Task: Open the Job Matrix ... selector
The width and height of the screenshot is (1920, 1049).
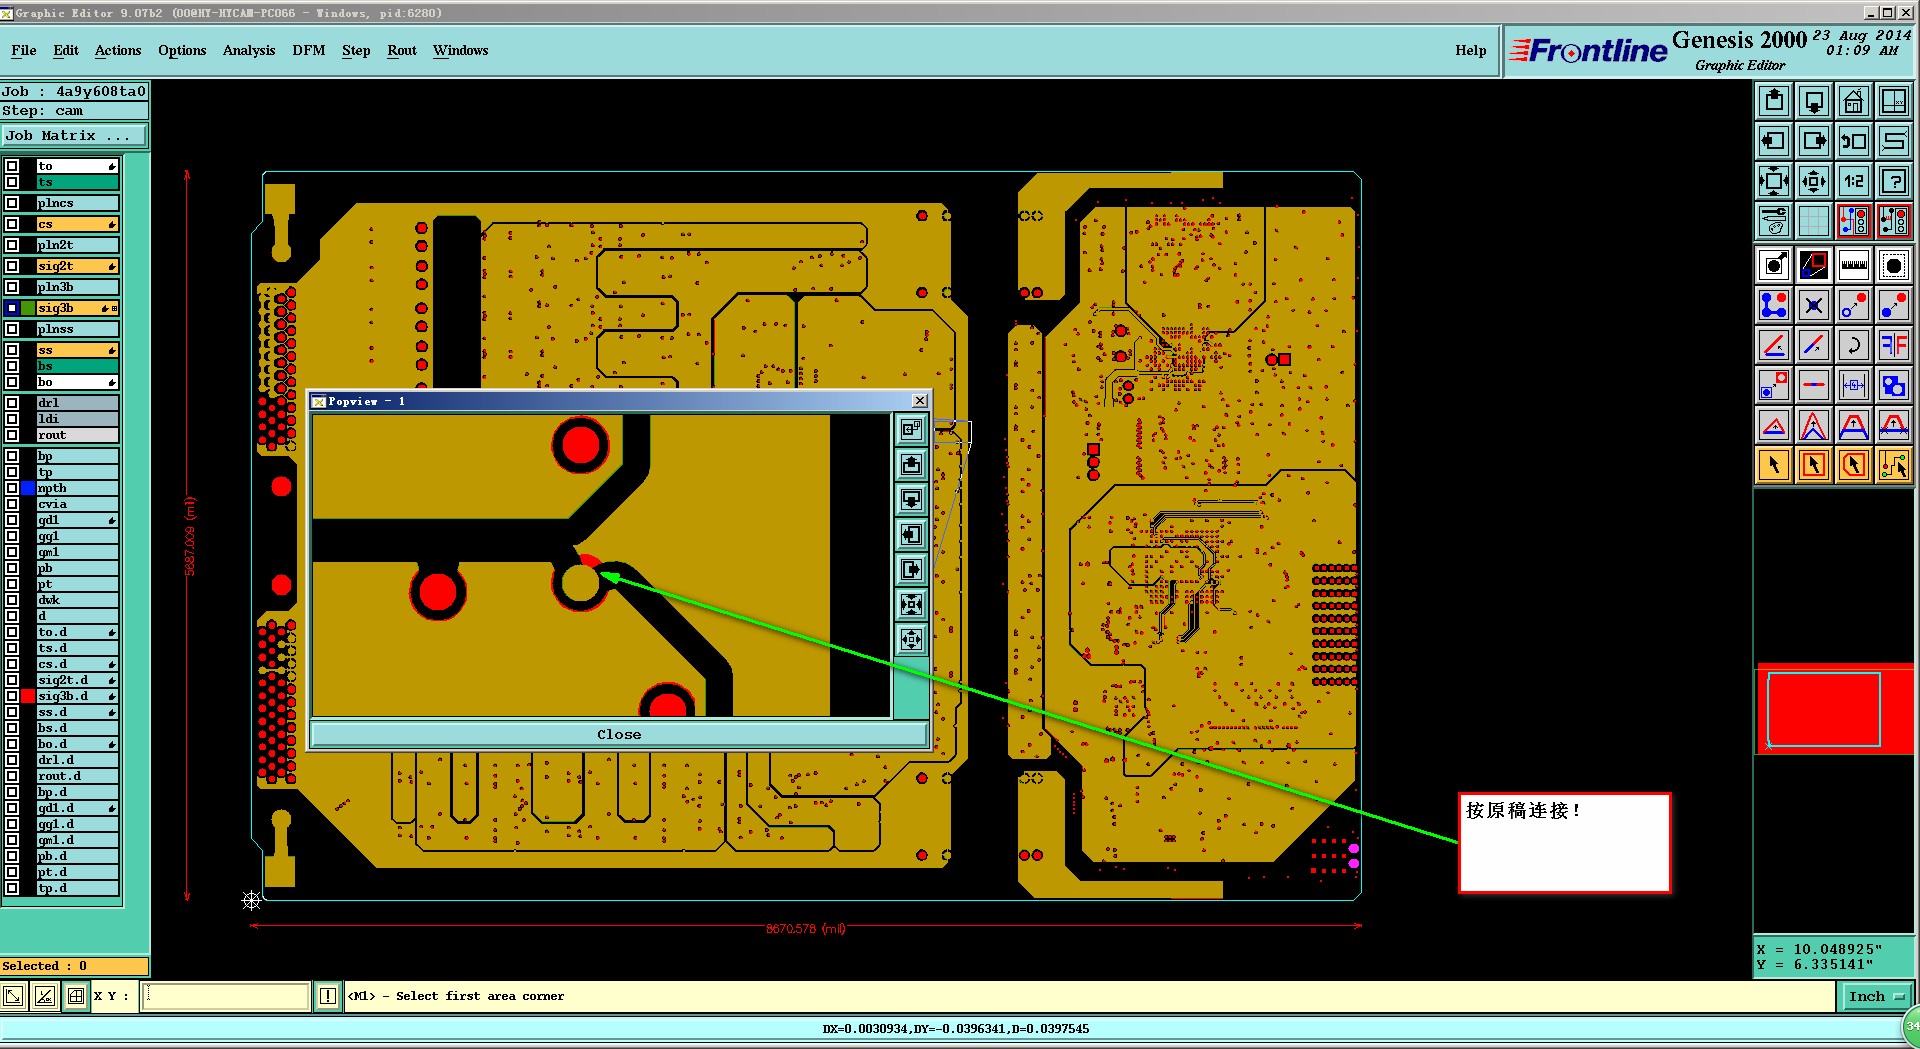Action: [74, 135]
